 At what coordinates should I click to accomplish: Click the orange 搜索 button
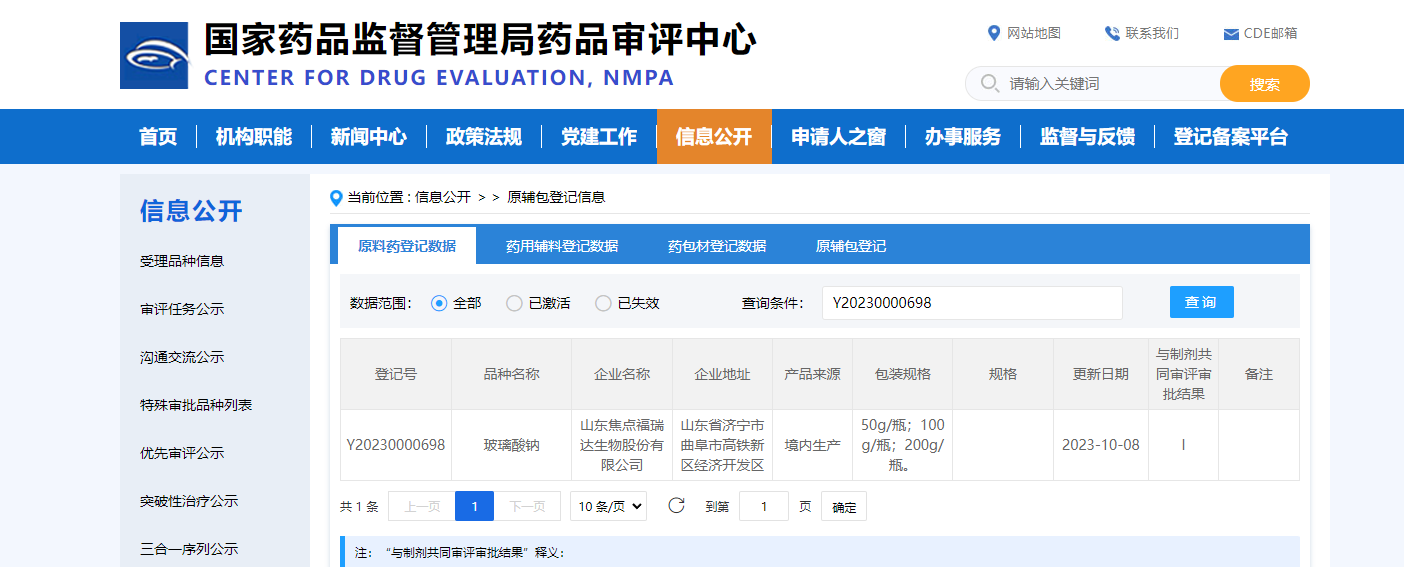(x=1265, y=84)
